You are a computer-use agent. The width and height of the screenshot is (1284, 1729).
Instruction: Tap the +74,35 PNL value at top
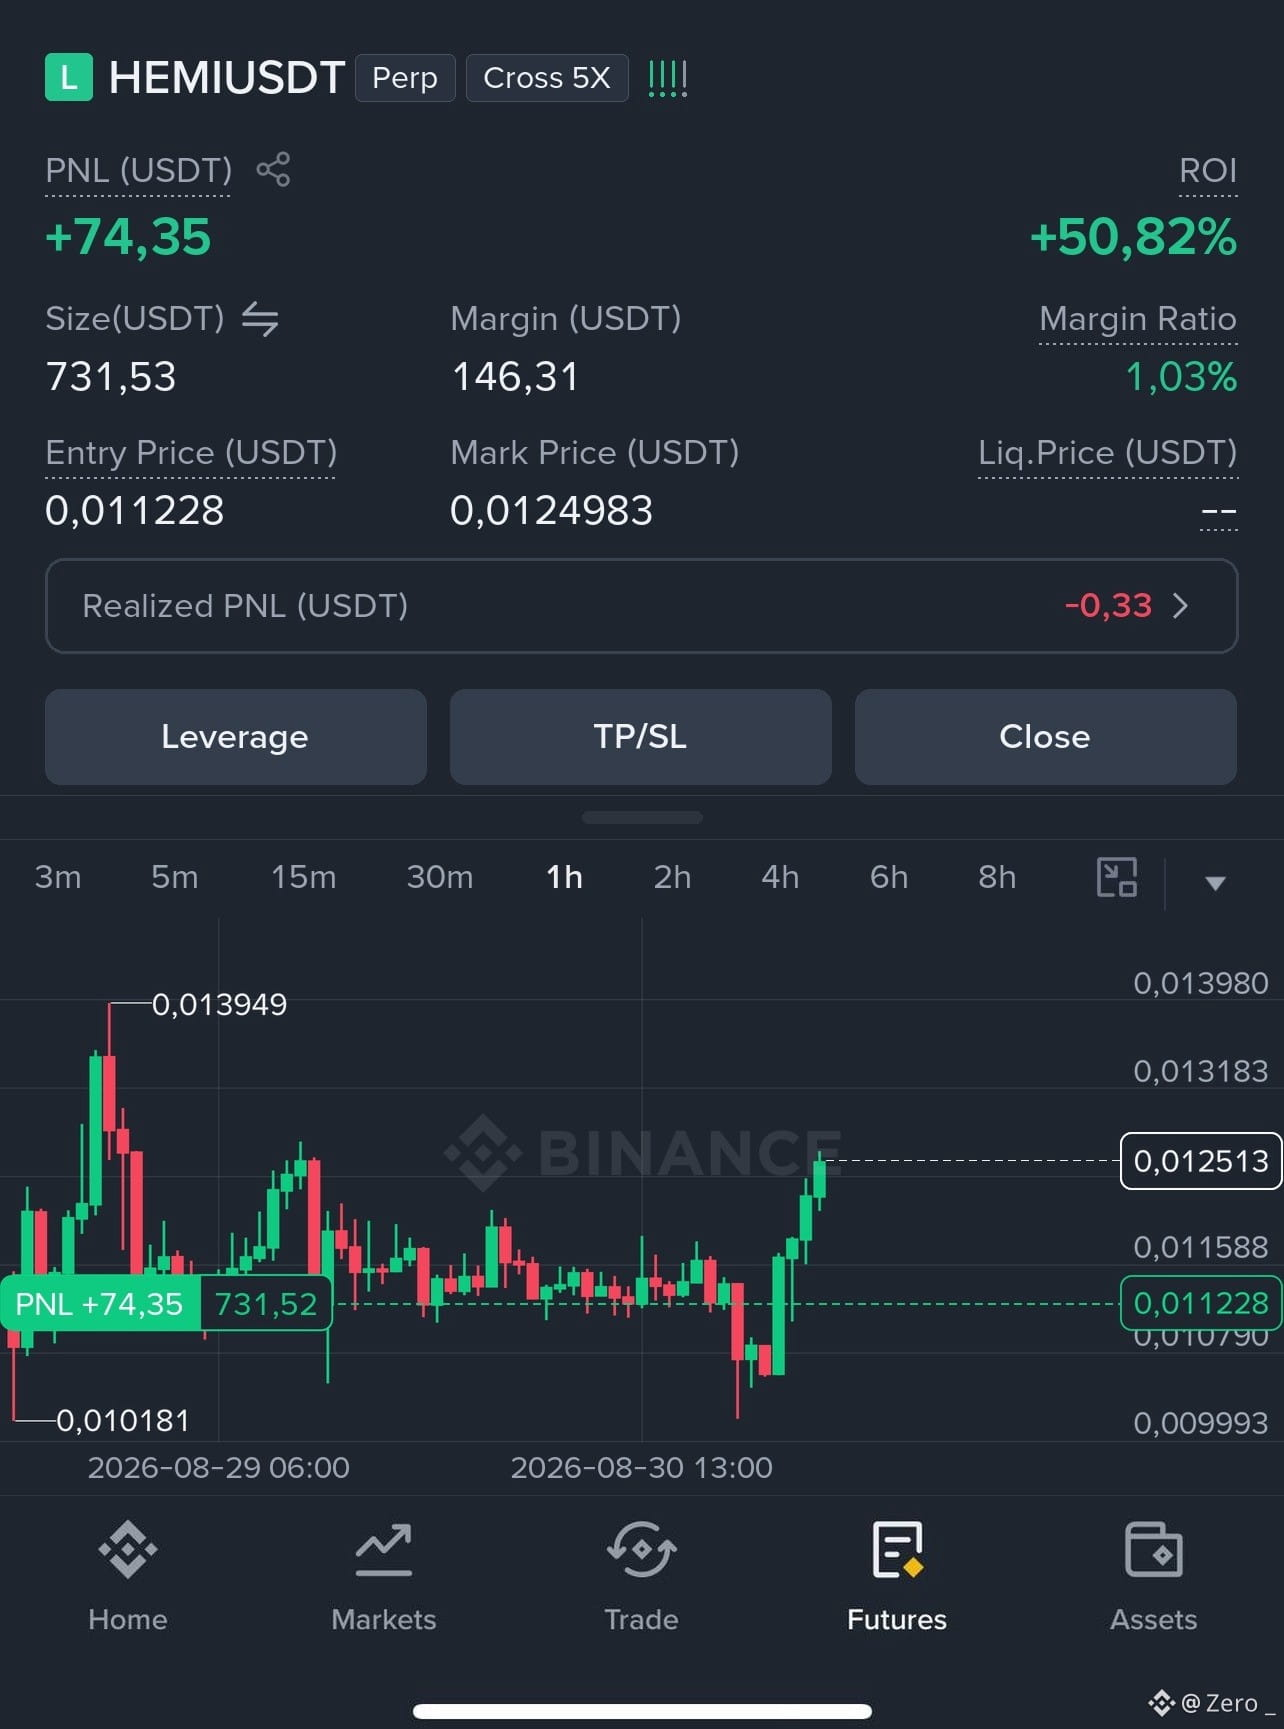tap(128, 237)
